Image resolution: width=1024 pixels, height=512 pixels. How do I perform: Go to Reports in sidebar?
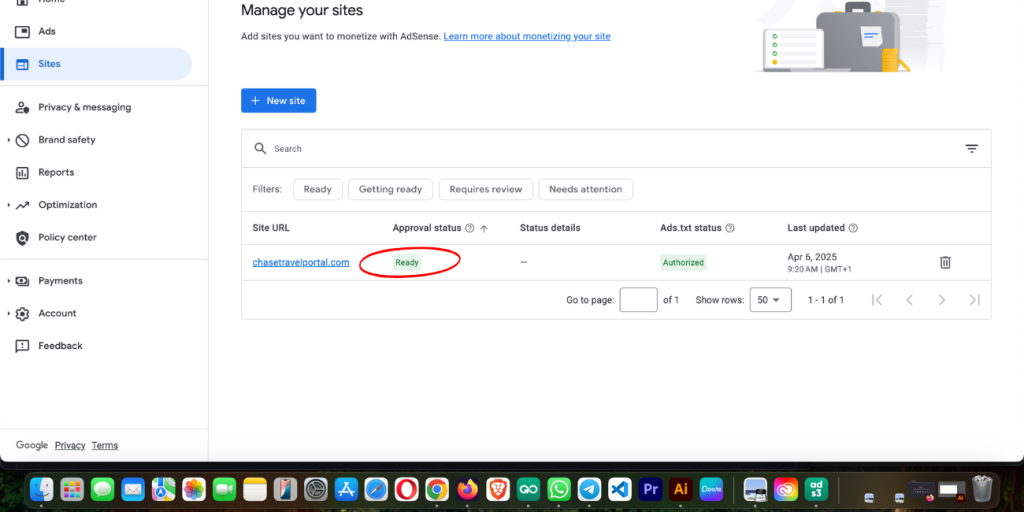tap(56, 172)
